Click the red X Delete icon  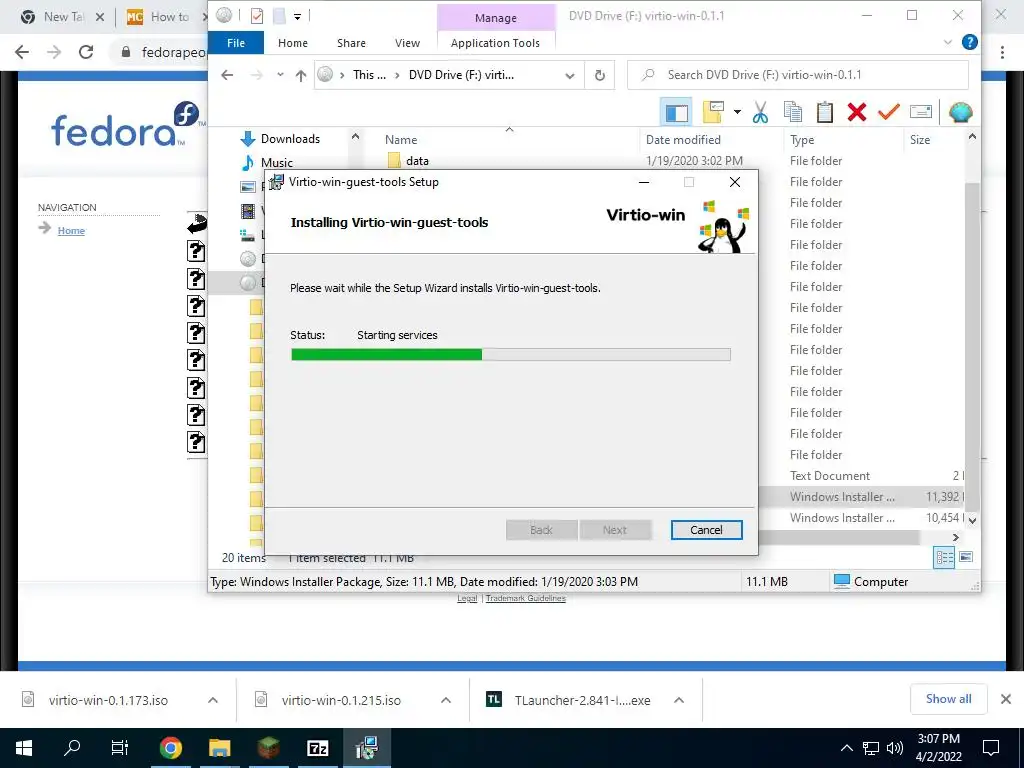click(x=857, y=112)
